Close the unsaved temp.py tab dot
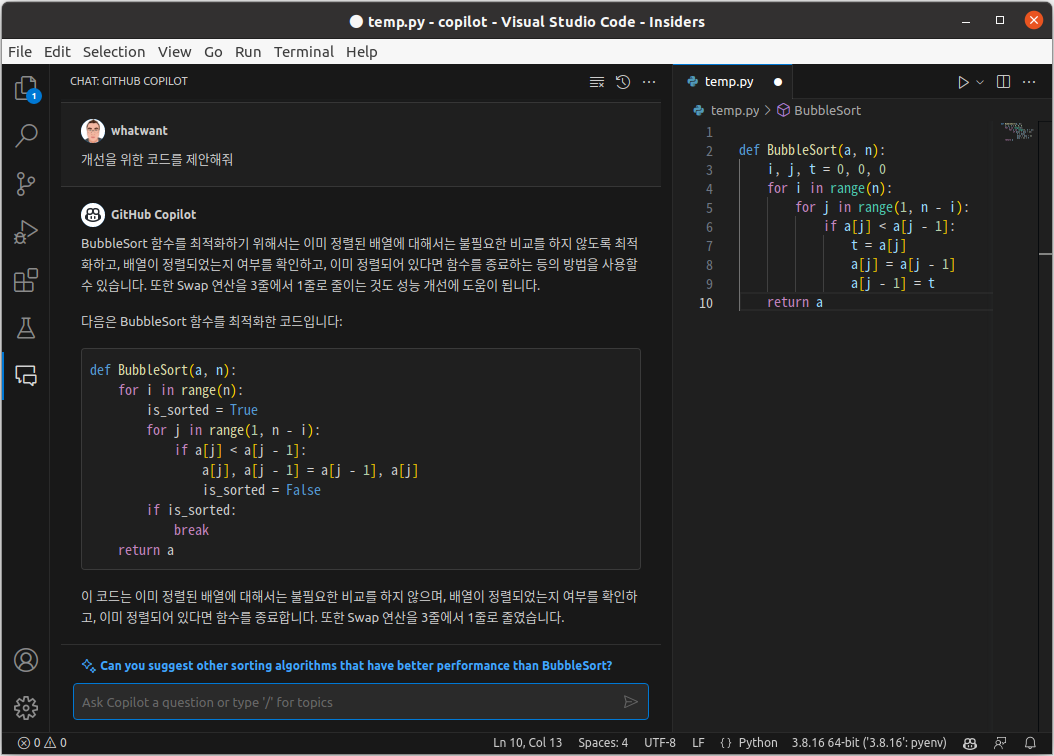Viewport: 1054px width, 756px height. tap(778, 82)
